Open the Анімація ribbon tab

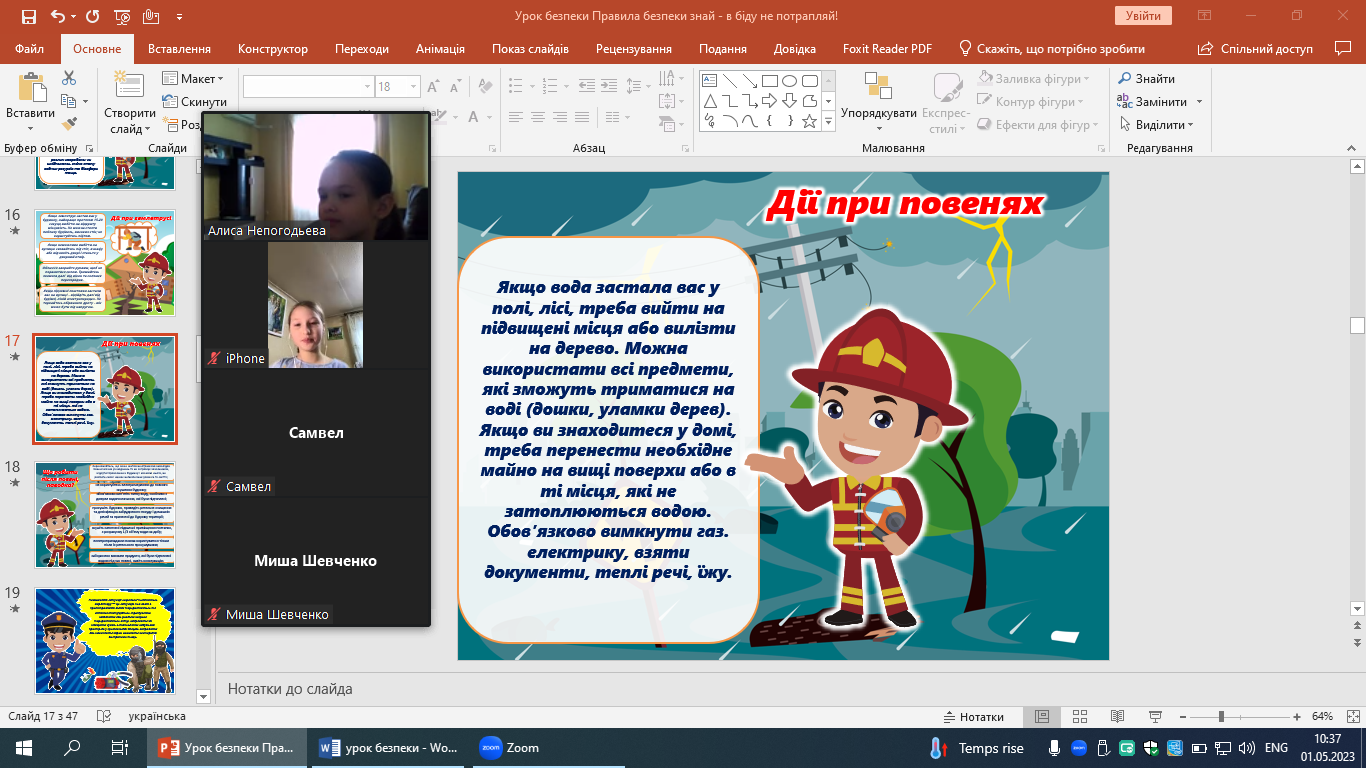click(440, 49)
